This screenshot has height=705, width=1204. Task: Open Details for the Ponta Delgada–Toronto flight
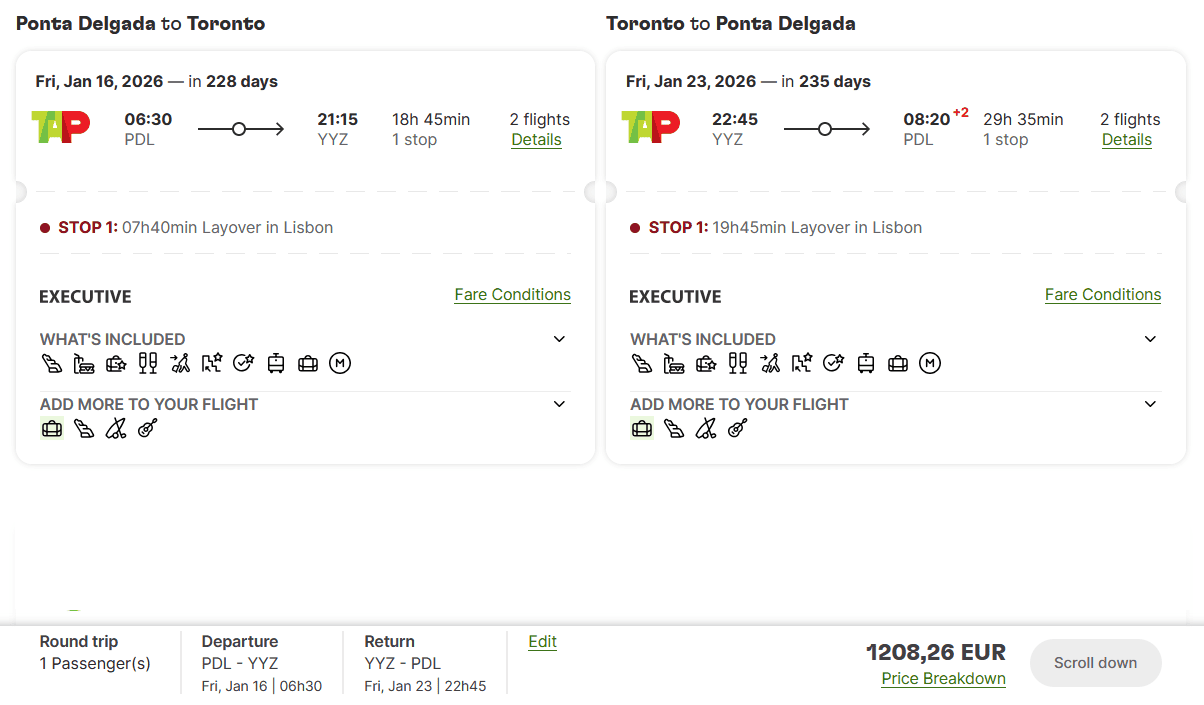pos(536,140)
